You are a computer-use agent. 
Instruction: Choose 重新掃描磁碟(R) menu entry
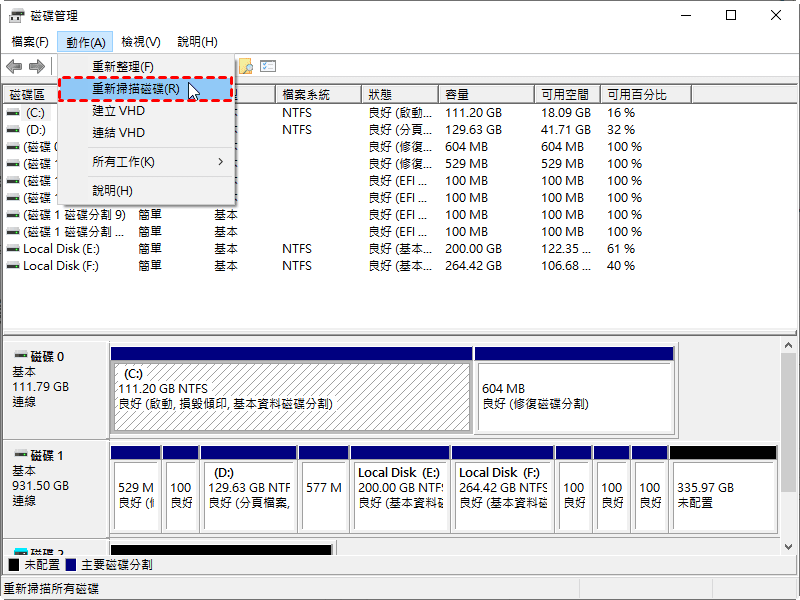146,89
